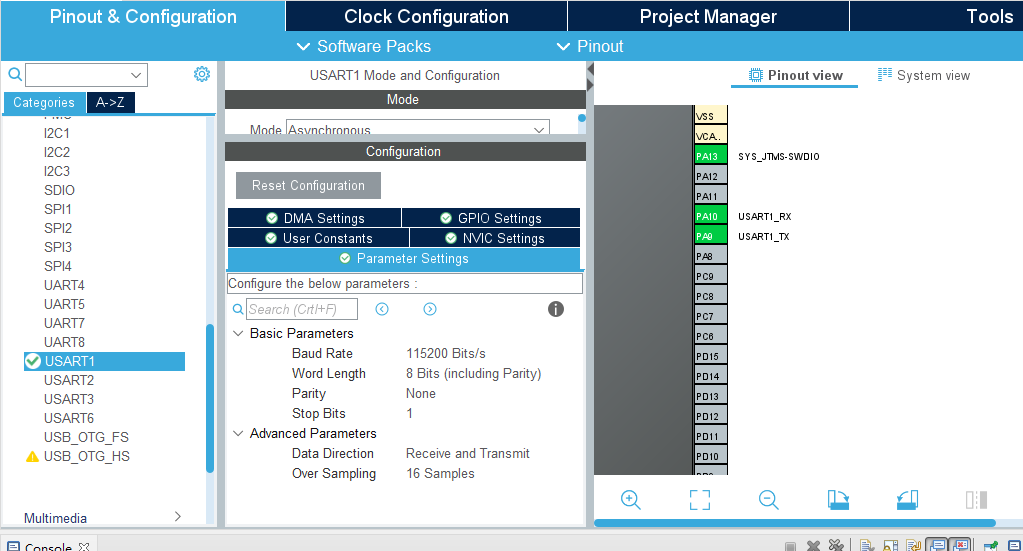Image resolution: width=1023 pixels, height=551 pixels.
Task: Click the parameter search magnifier icon
Action: 238,309
